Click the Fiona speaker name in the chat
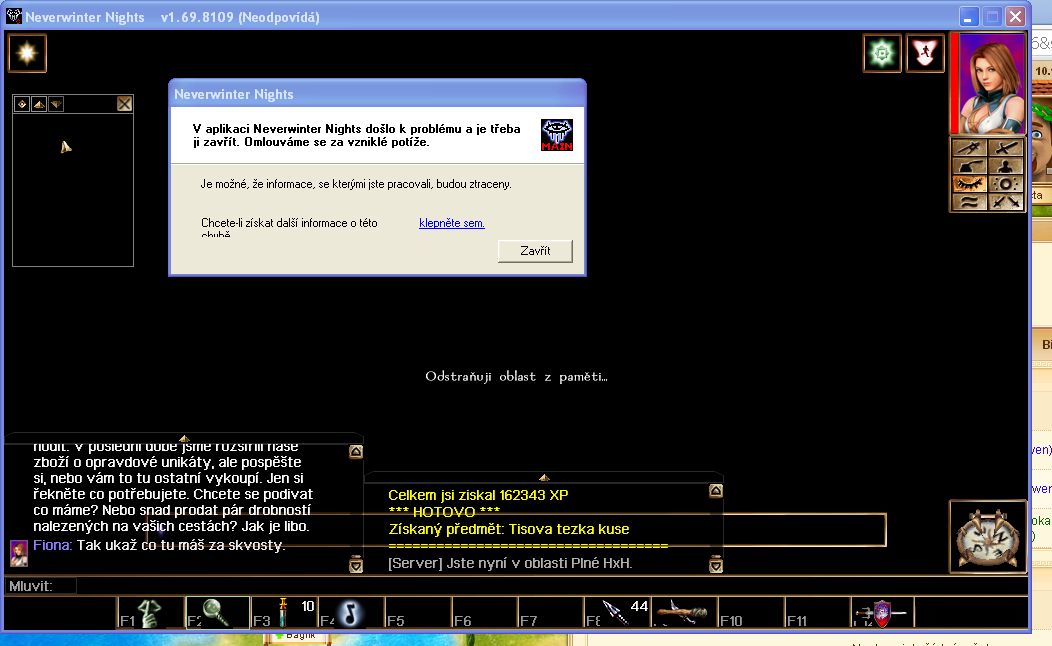This screenshot has width=1052, height=646. [51, 545]
